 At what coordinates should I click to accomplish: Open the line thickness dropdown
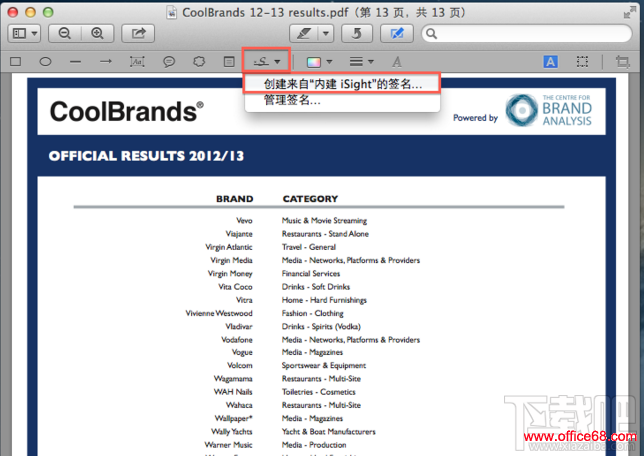point(361,62)
